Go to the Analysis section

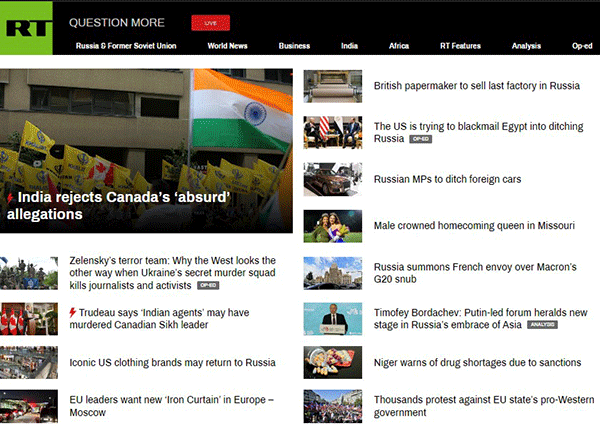526,46
